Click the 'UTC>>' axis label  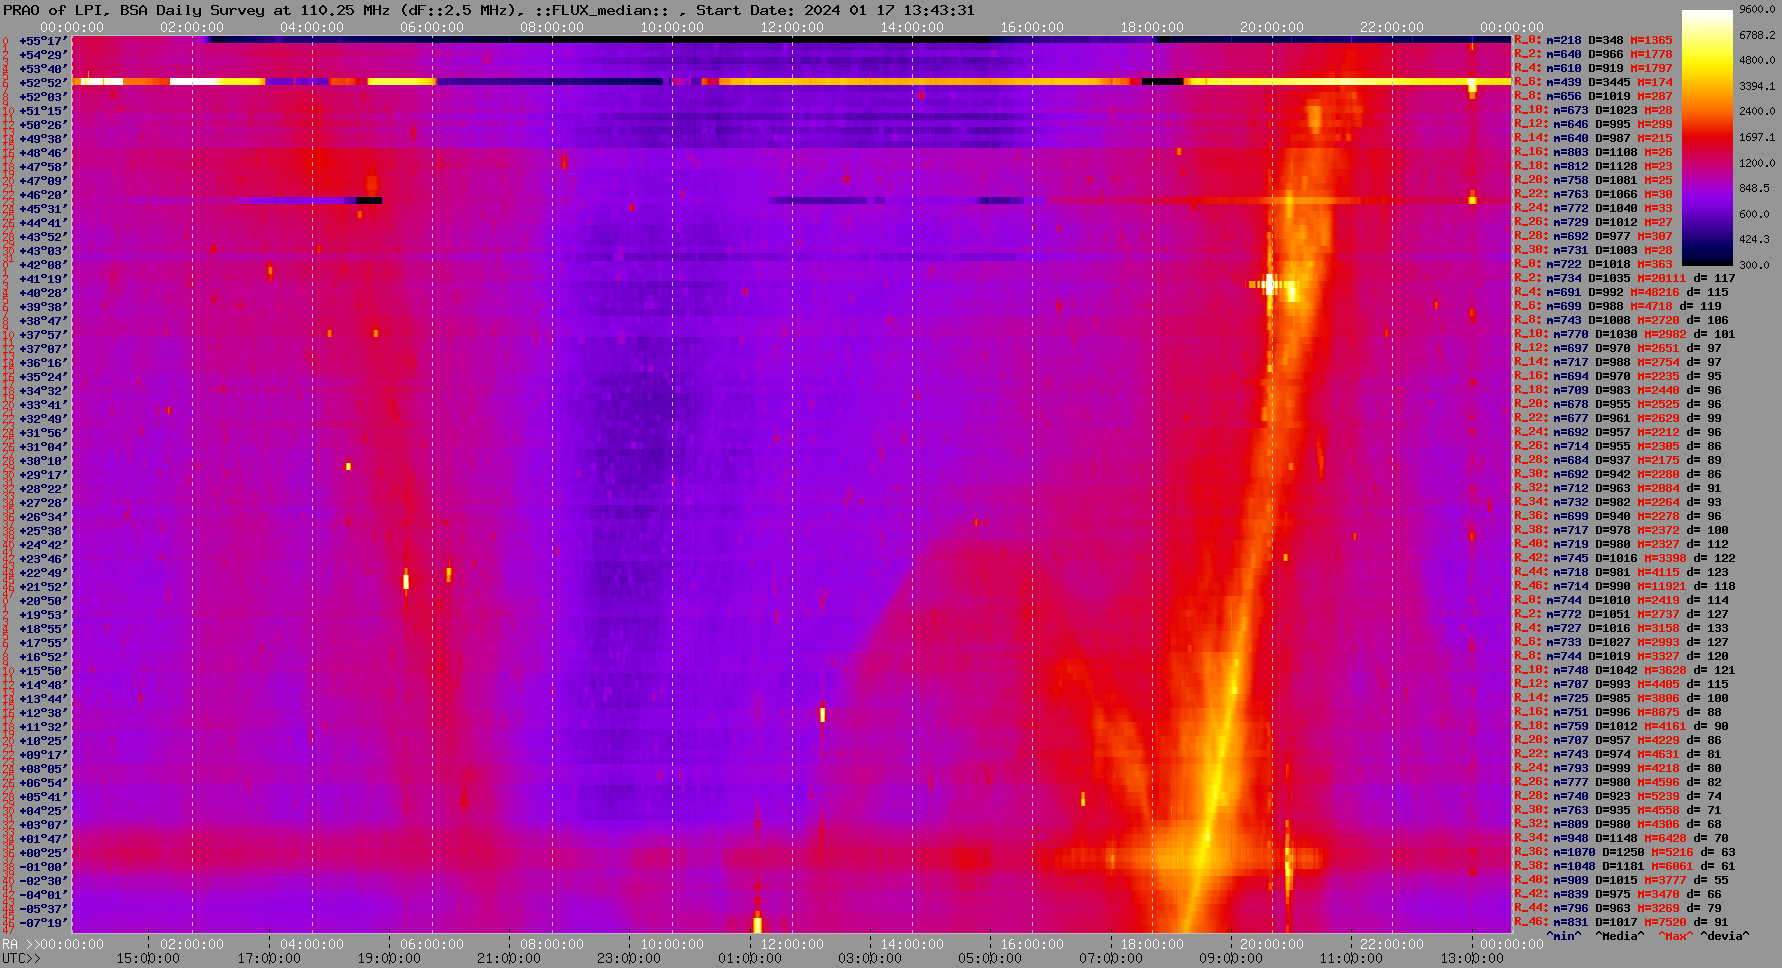(x=22, y=958)
